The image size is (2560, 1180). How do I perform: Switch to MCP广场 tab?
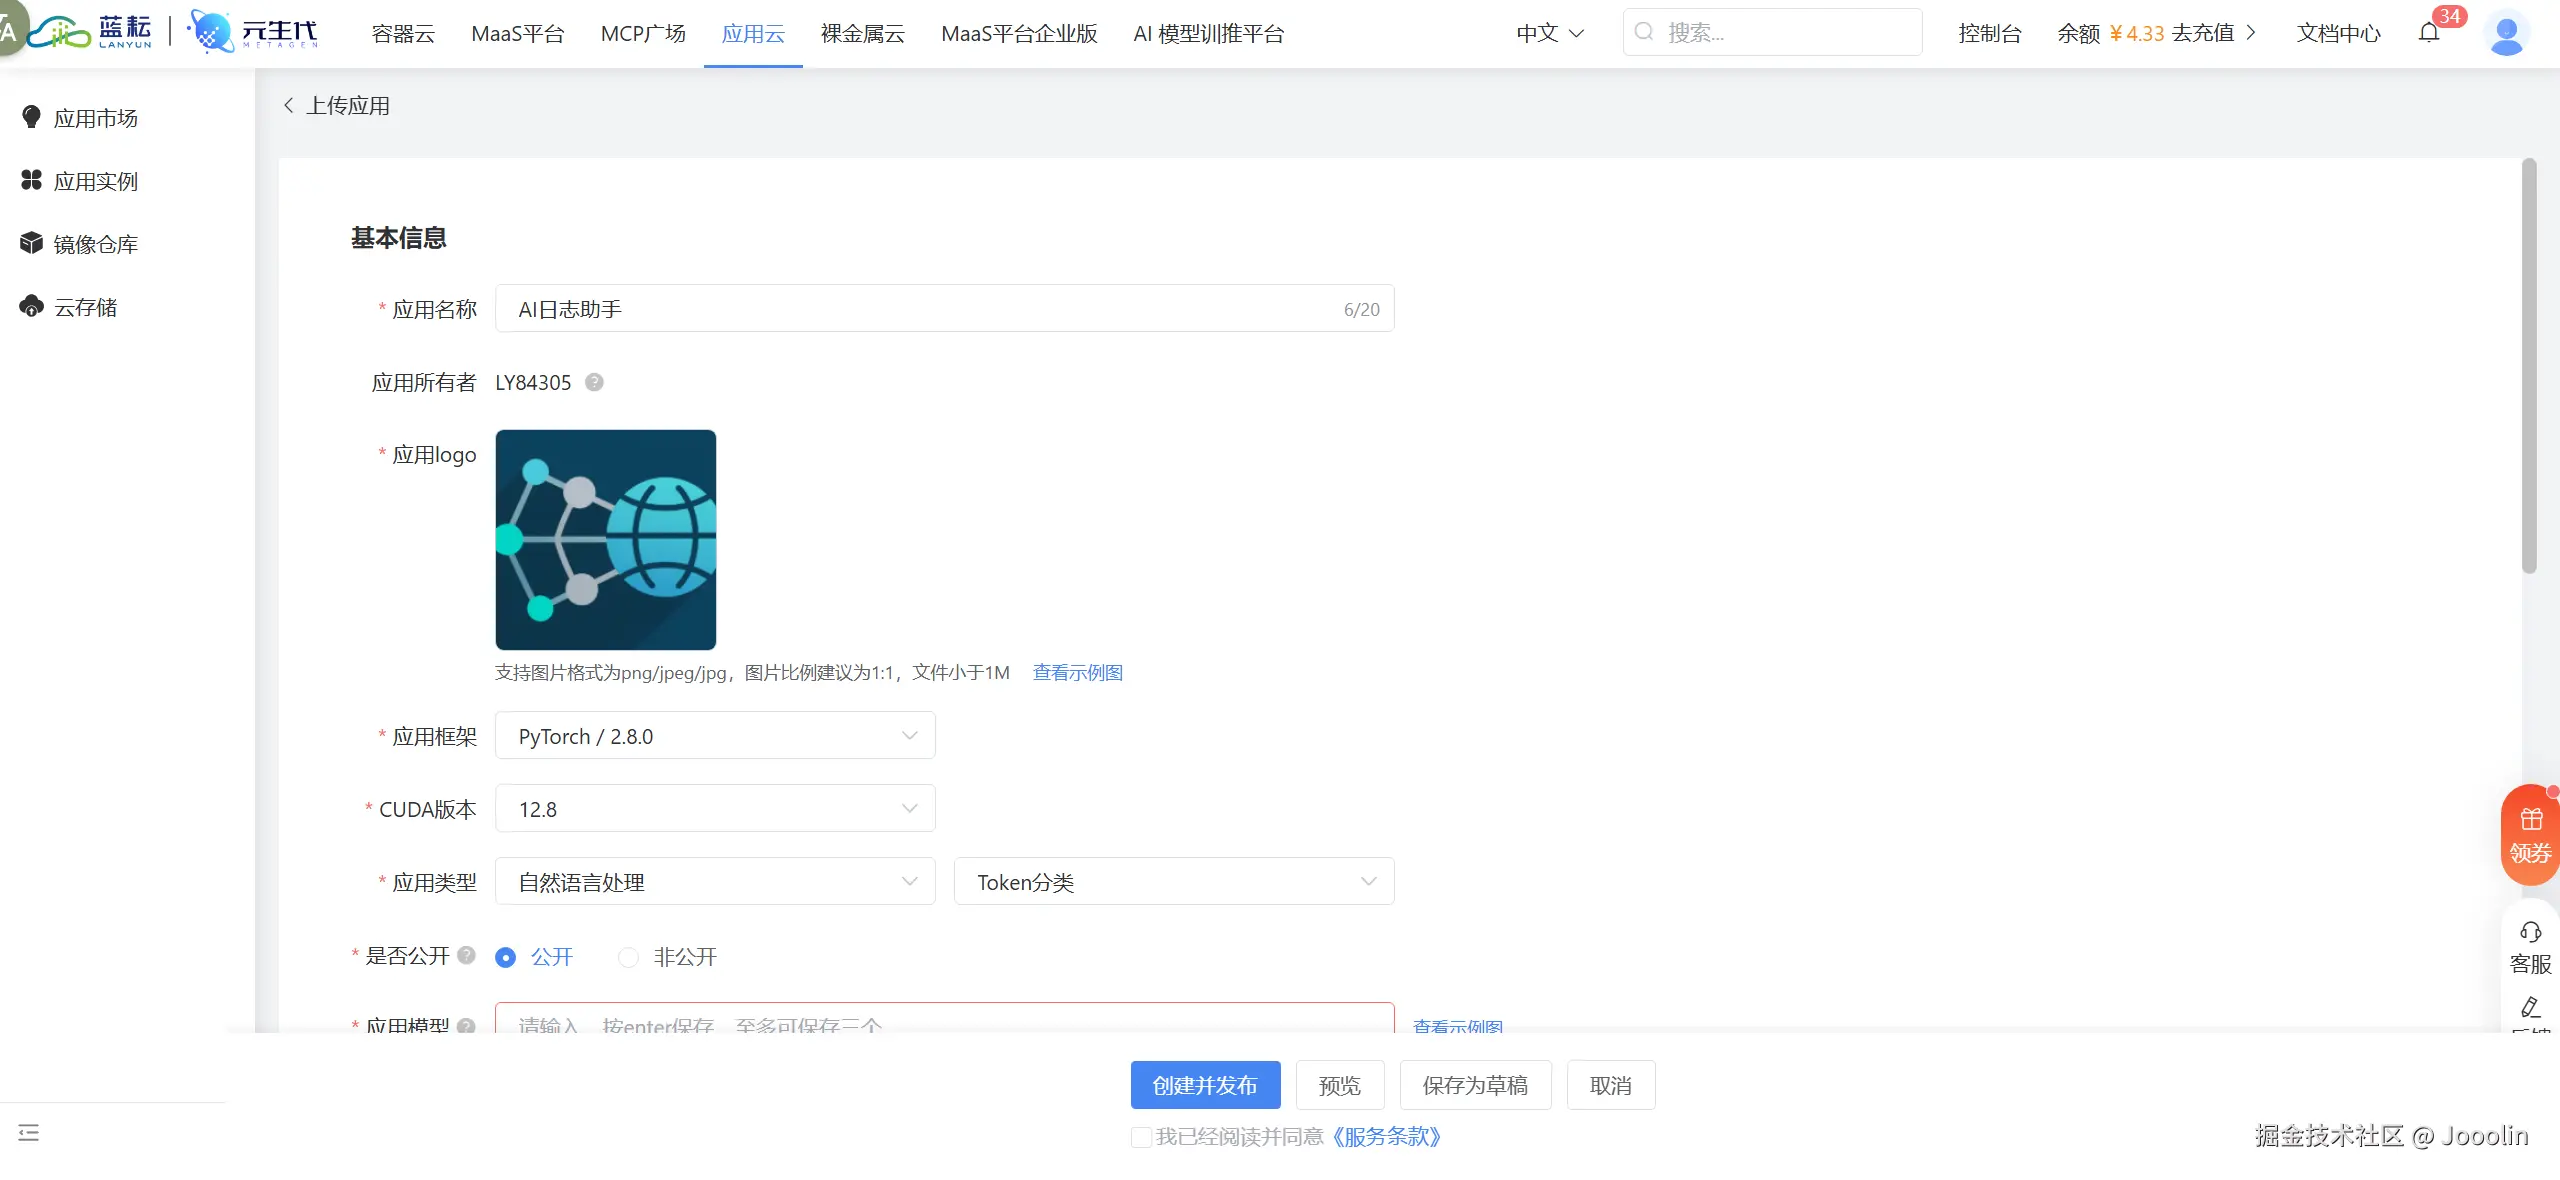click(643, 33)
